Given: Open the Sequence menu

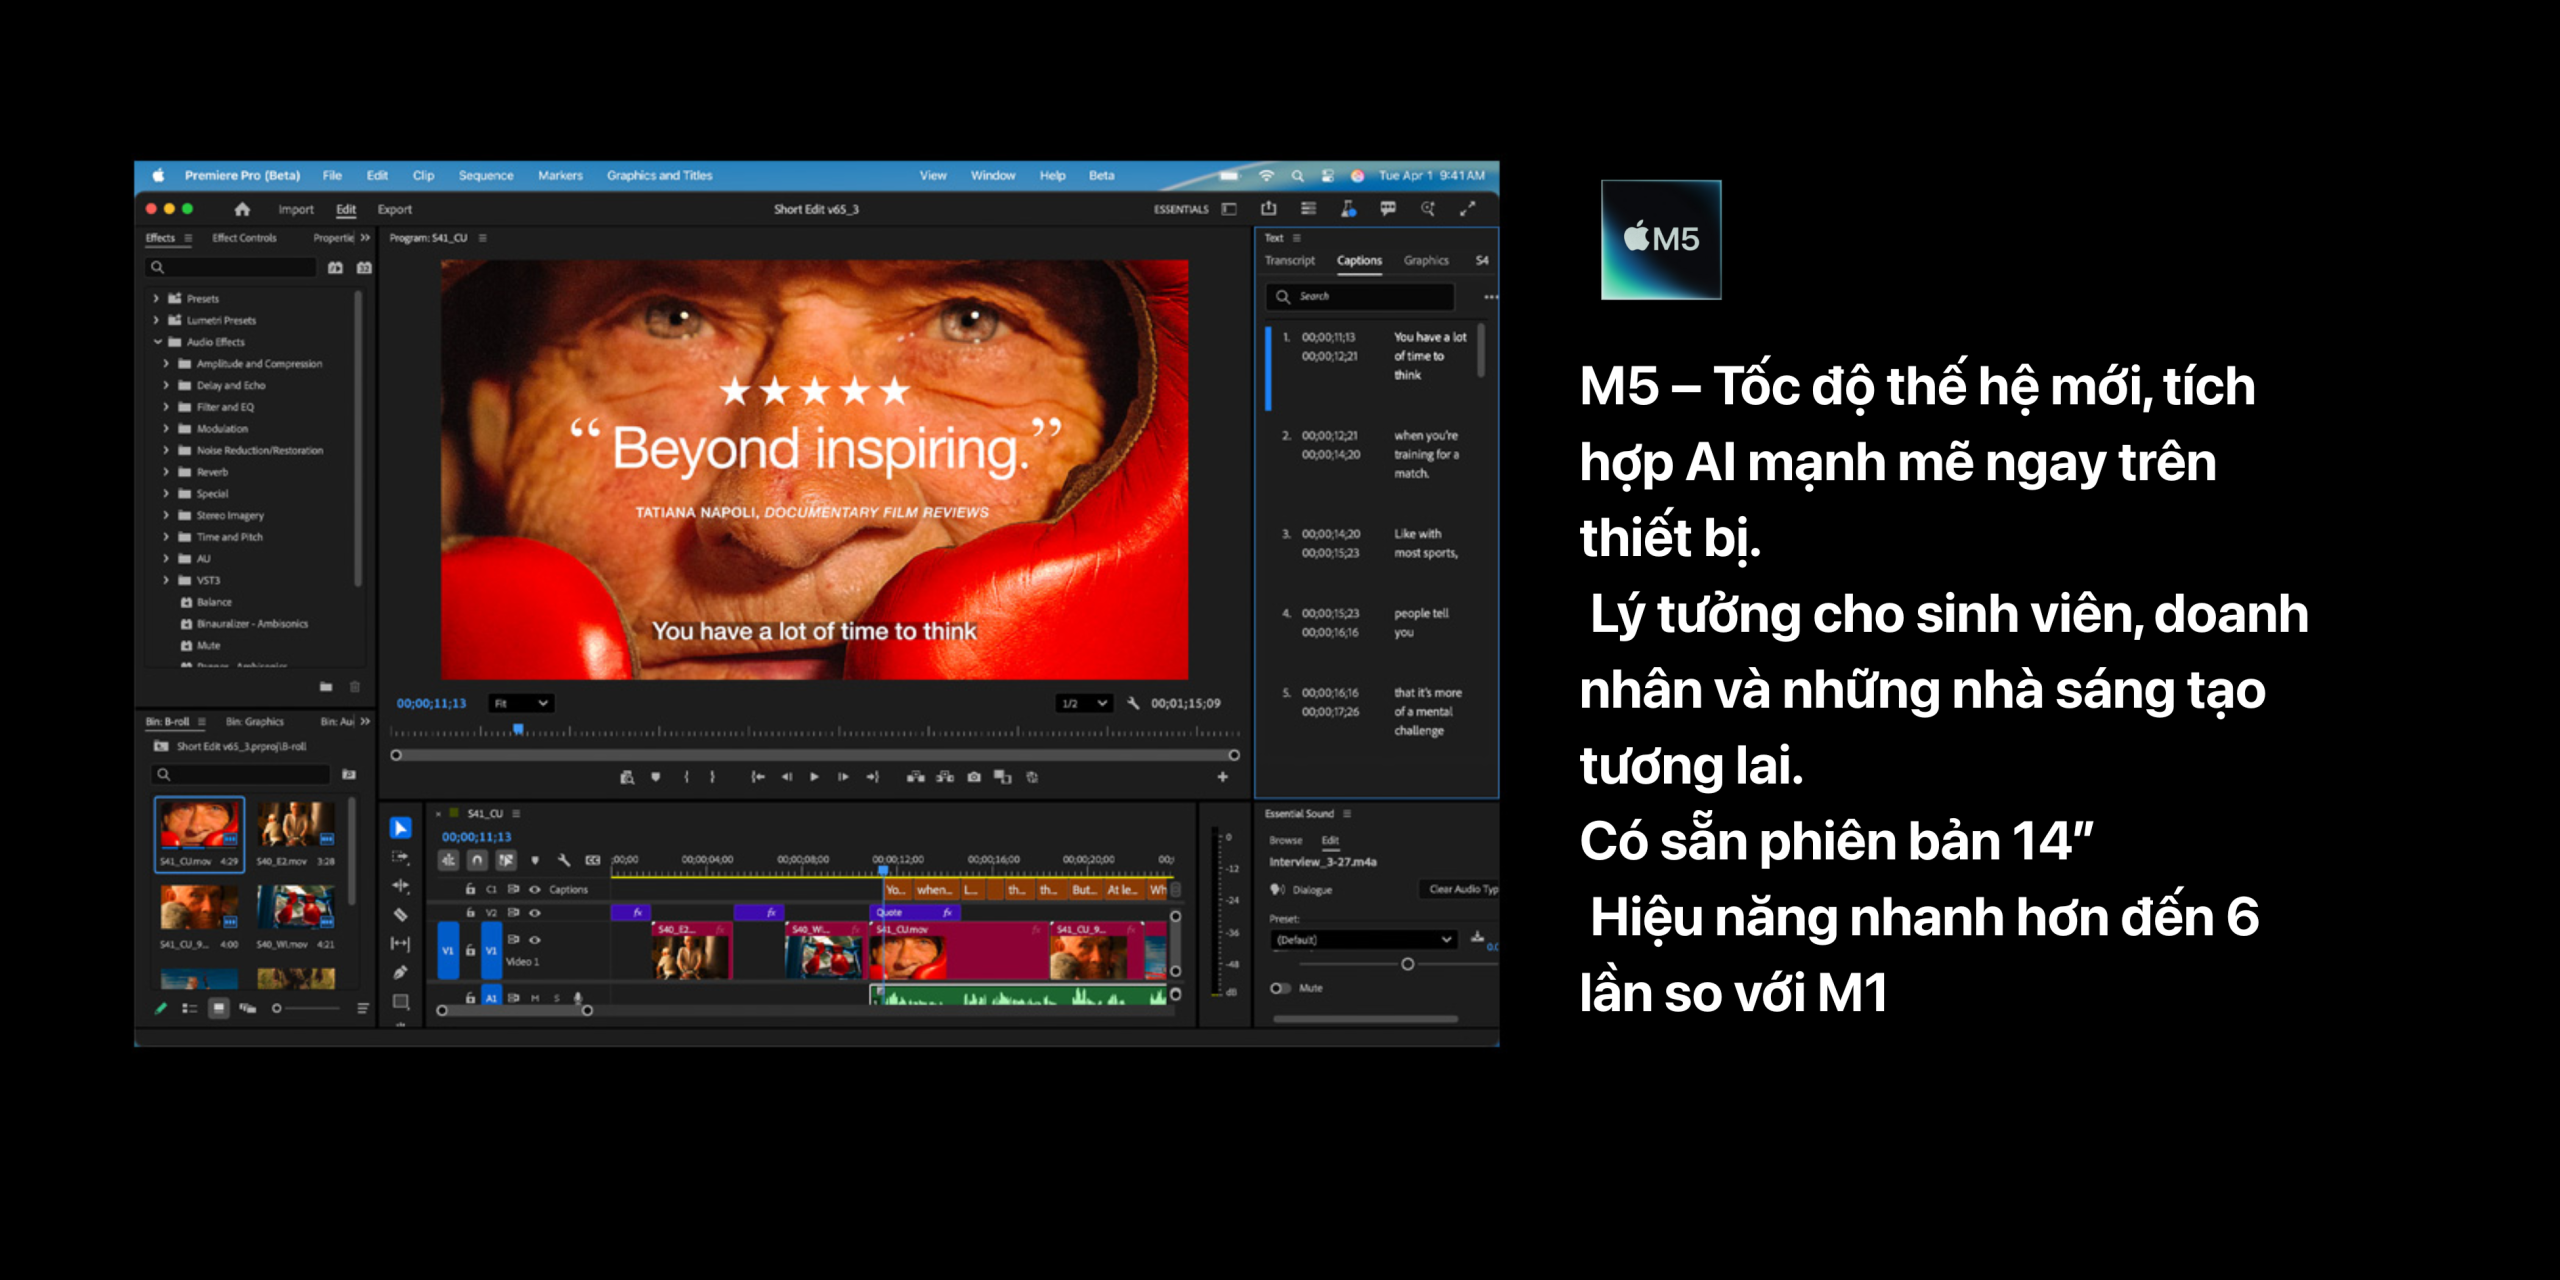Looking at the screenshot, I should coord(485,175).
